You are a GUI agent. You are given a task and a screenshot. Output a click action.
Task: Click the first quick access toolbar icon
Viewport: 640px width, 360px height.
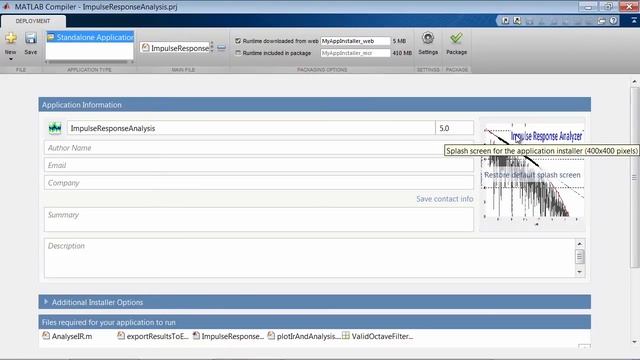505,20
